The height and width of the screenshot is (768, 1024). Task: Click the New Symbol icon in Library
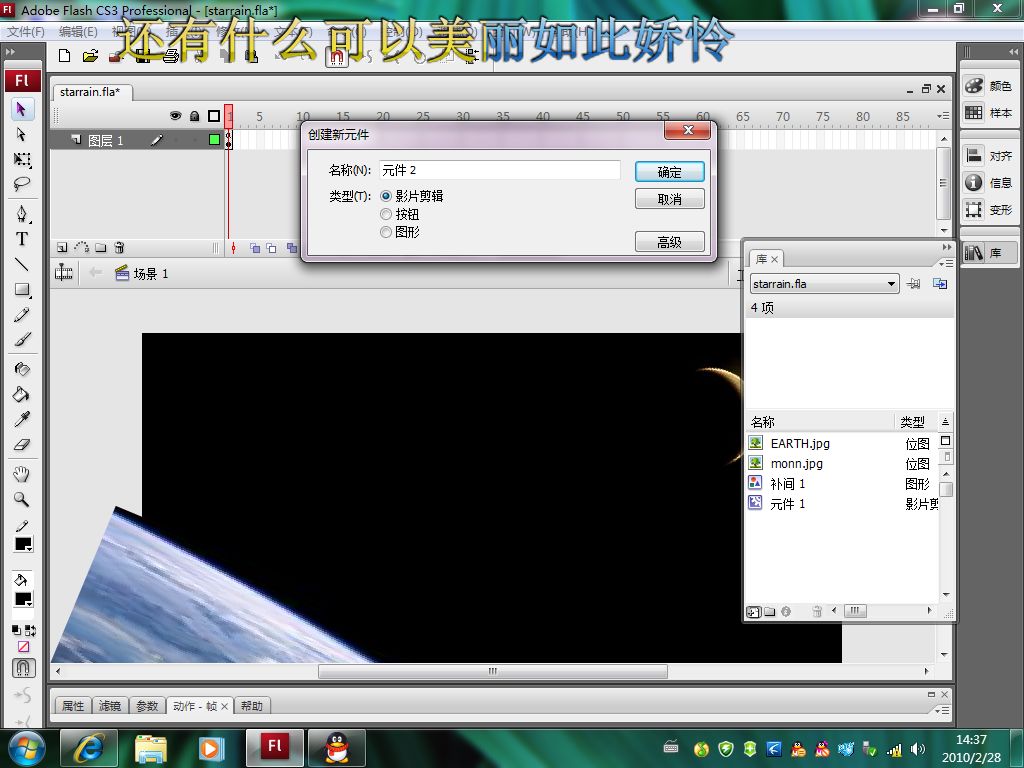click(754, 612)
